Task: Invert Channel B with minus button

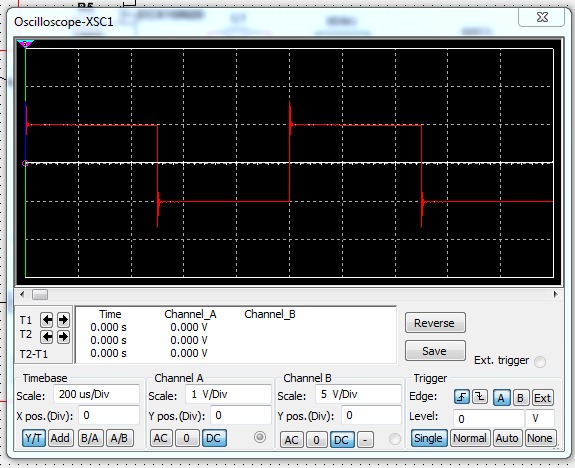Action: pos(365,440)
